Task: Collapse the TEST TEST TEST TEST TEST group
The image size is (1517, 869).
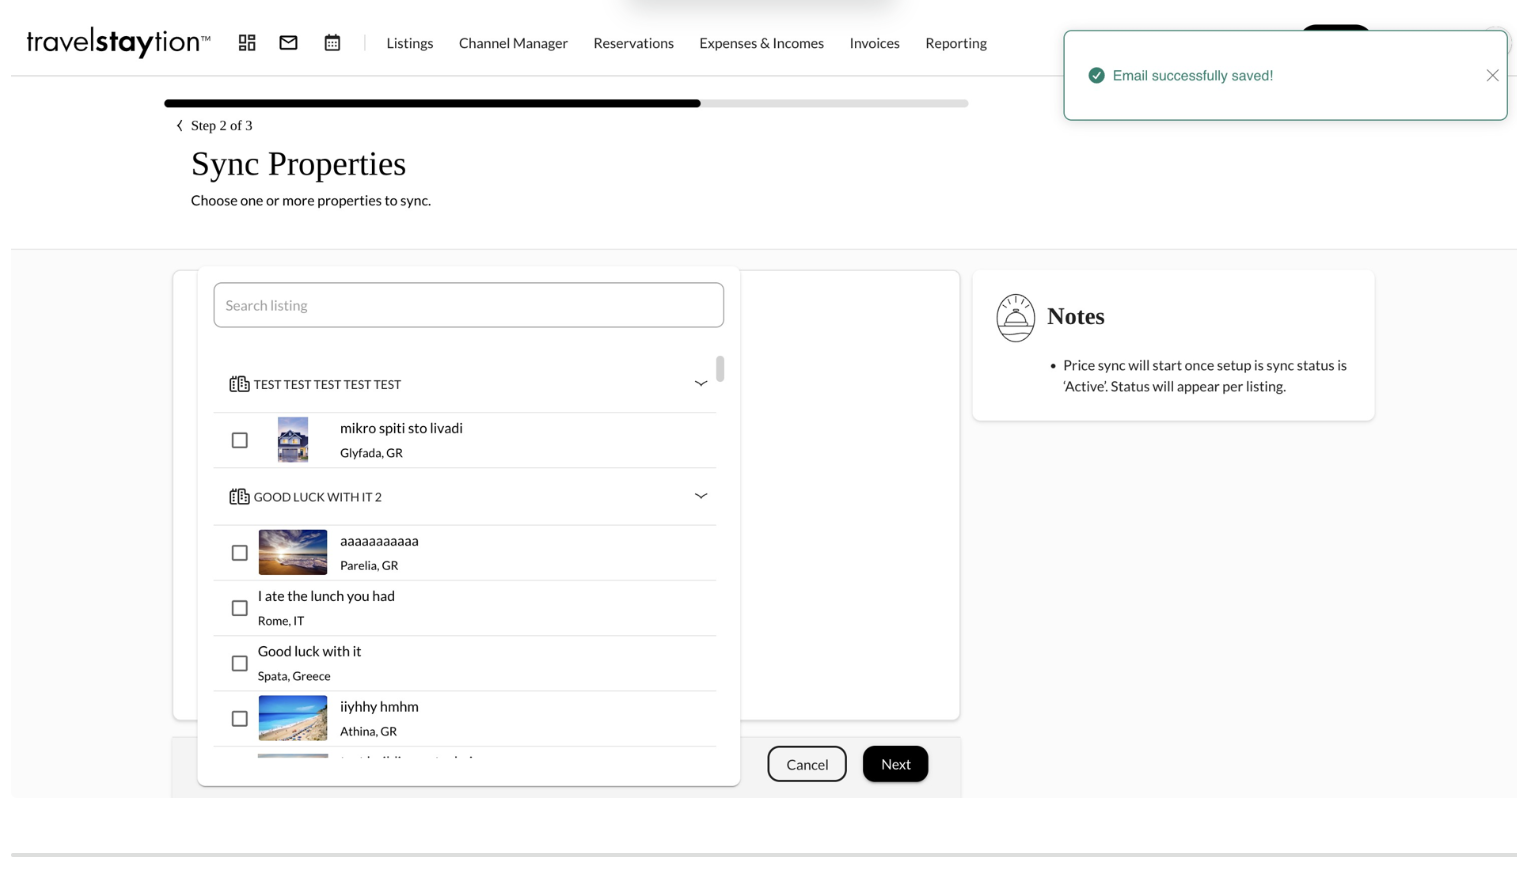Action: [700, 384]
